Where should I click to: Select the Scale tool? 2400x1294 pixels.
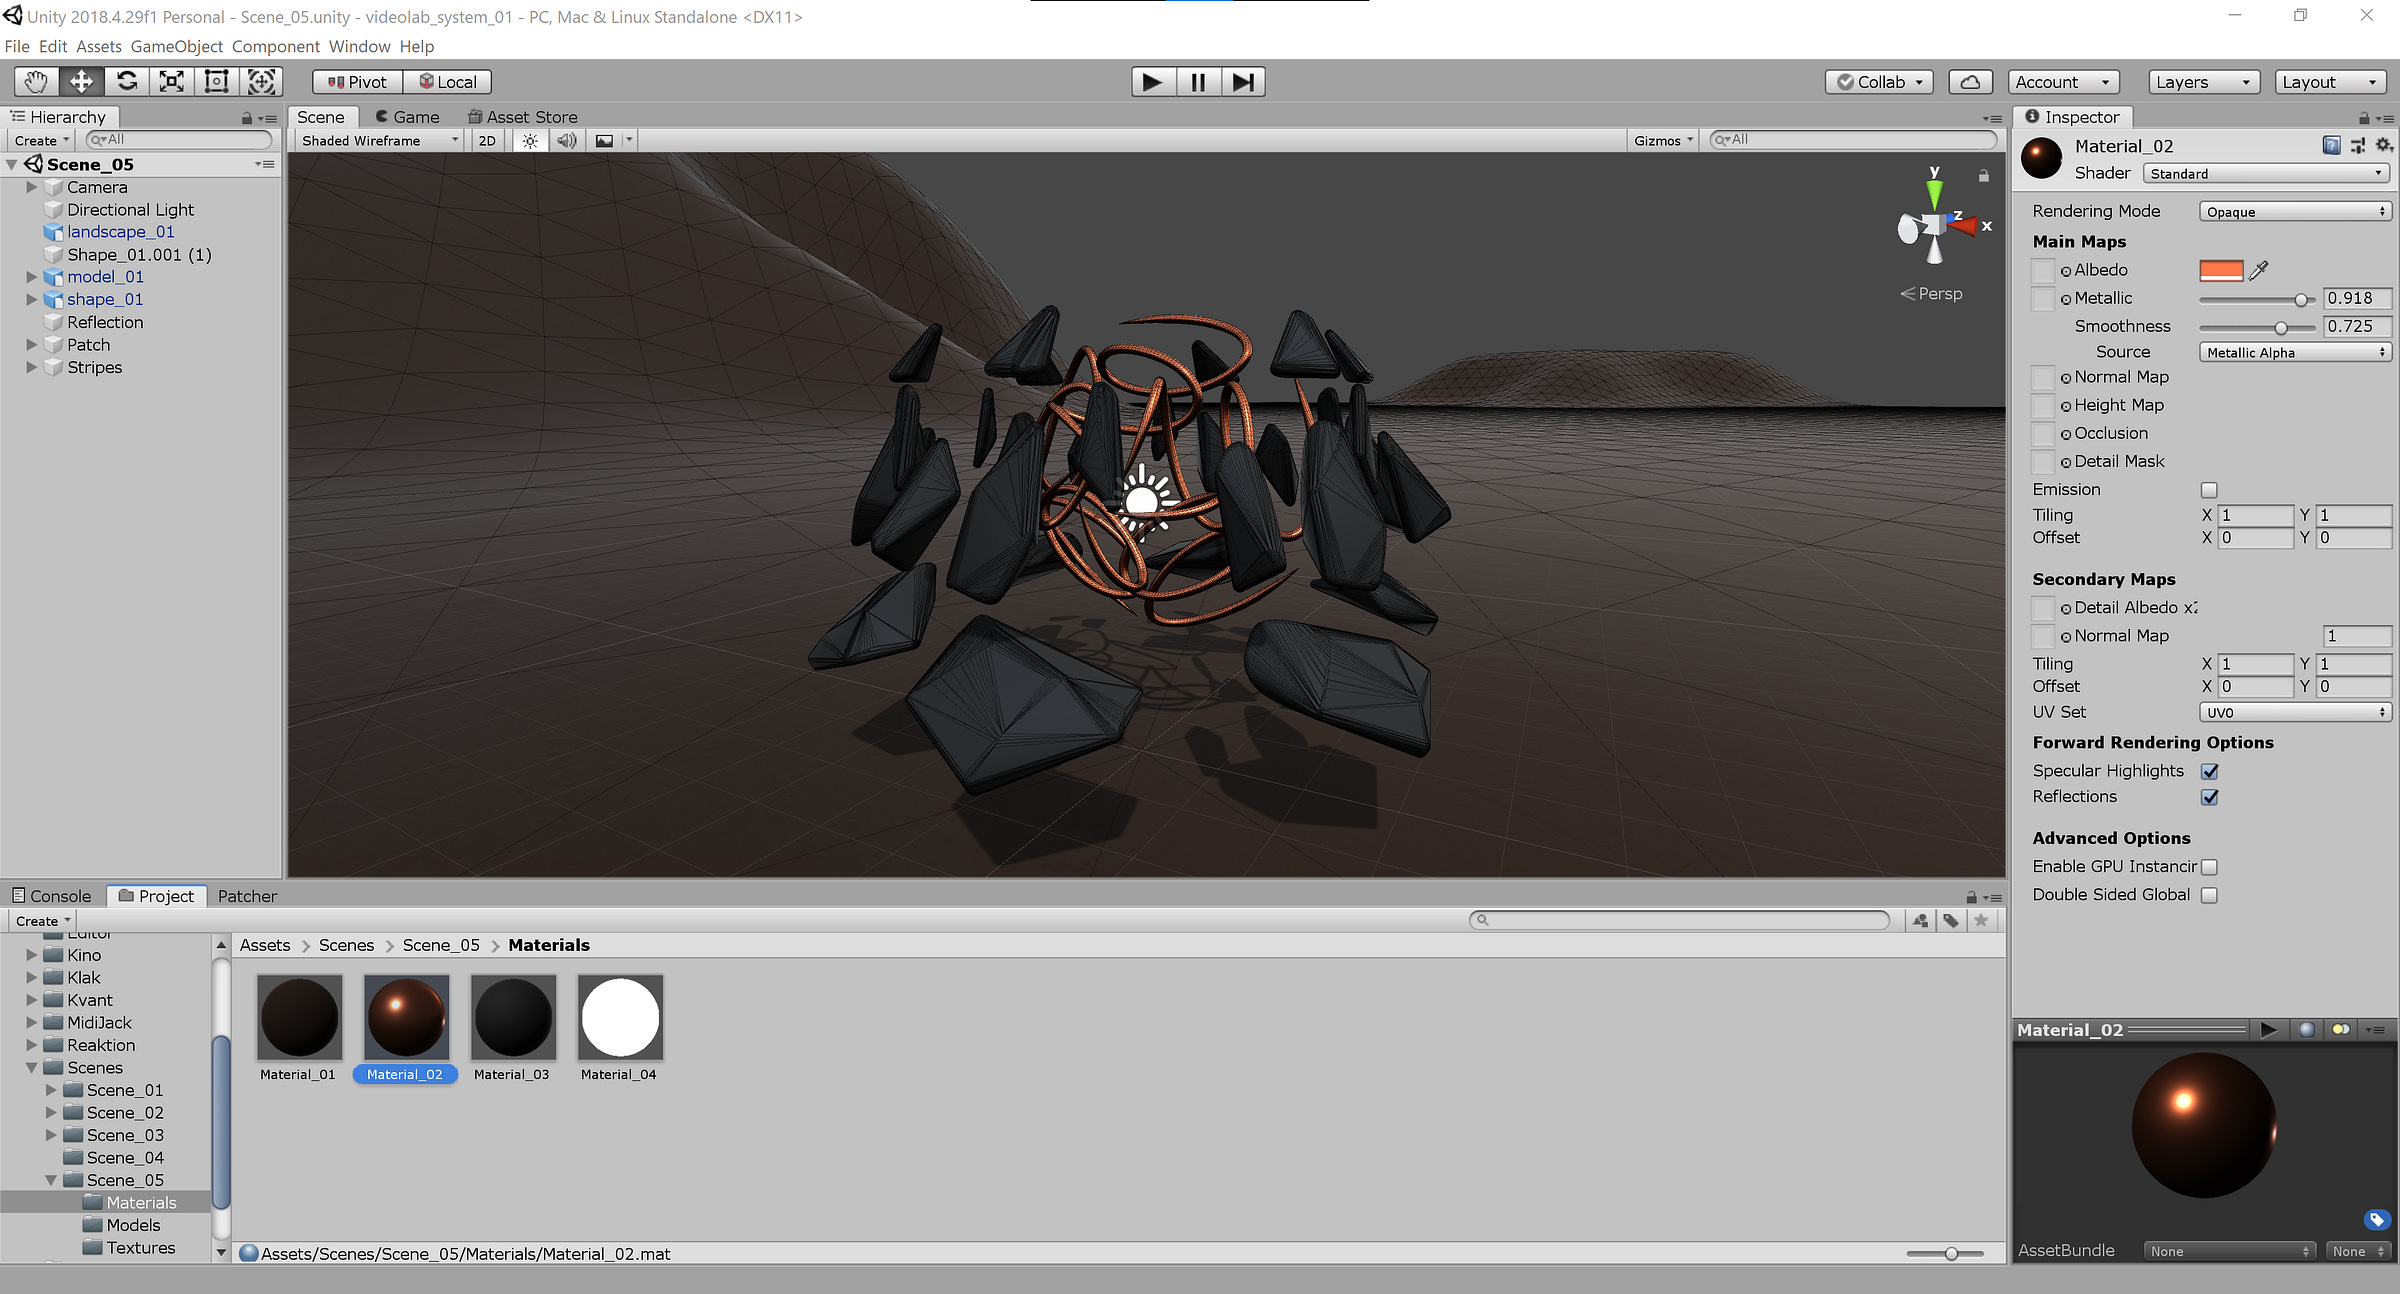171,82
